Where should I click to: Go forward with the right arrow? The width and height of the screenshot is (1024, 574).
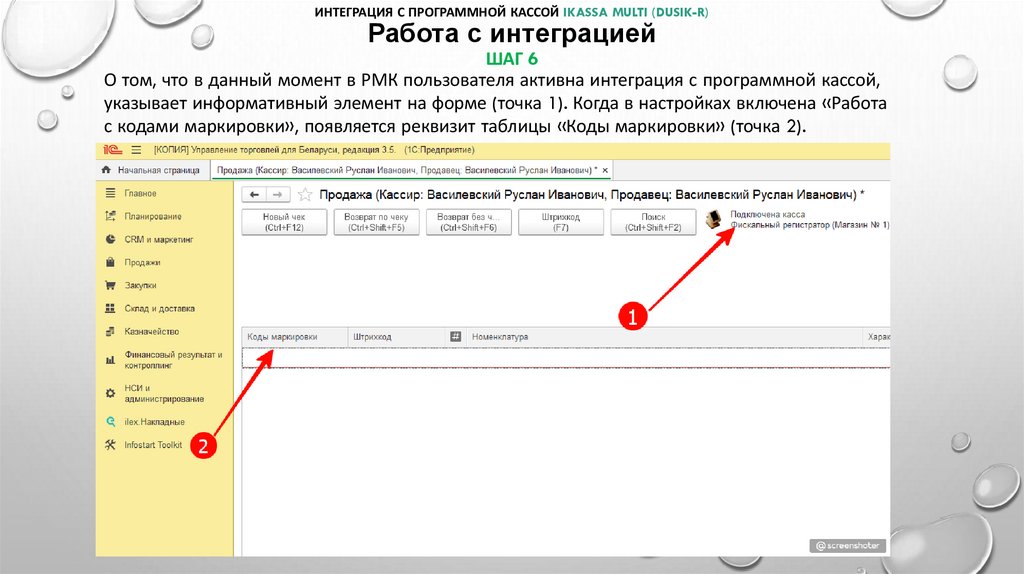(278, 195)
